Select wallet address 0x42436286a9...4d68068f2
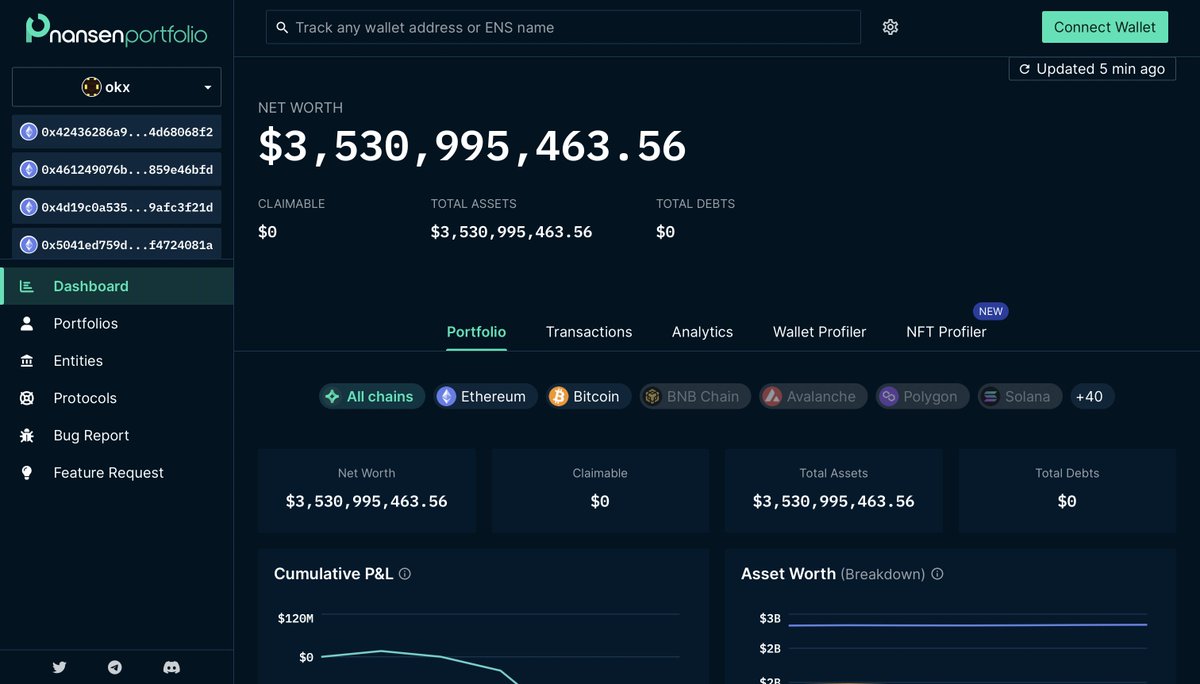1200x684 pixels. (117, 131)
